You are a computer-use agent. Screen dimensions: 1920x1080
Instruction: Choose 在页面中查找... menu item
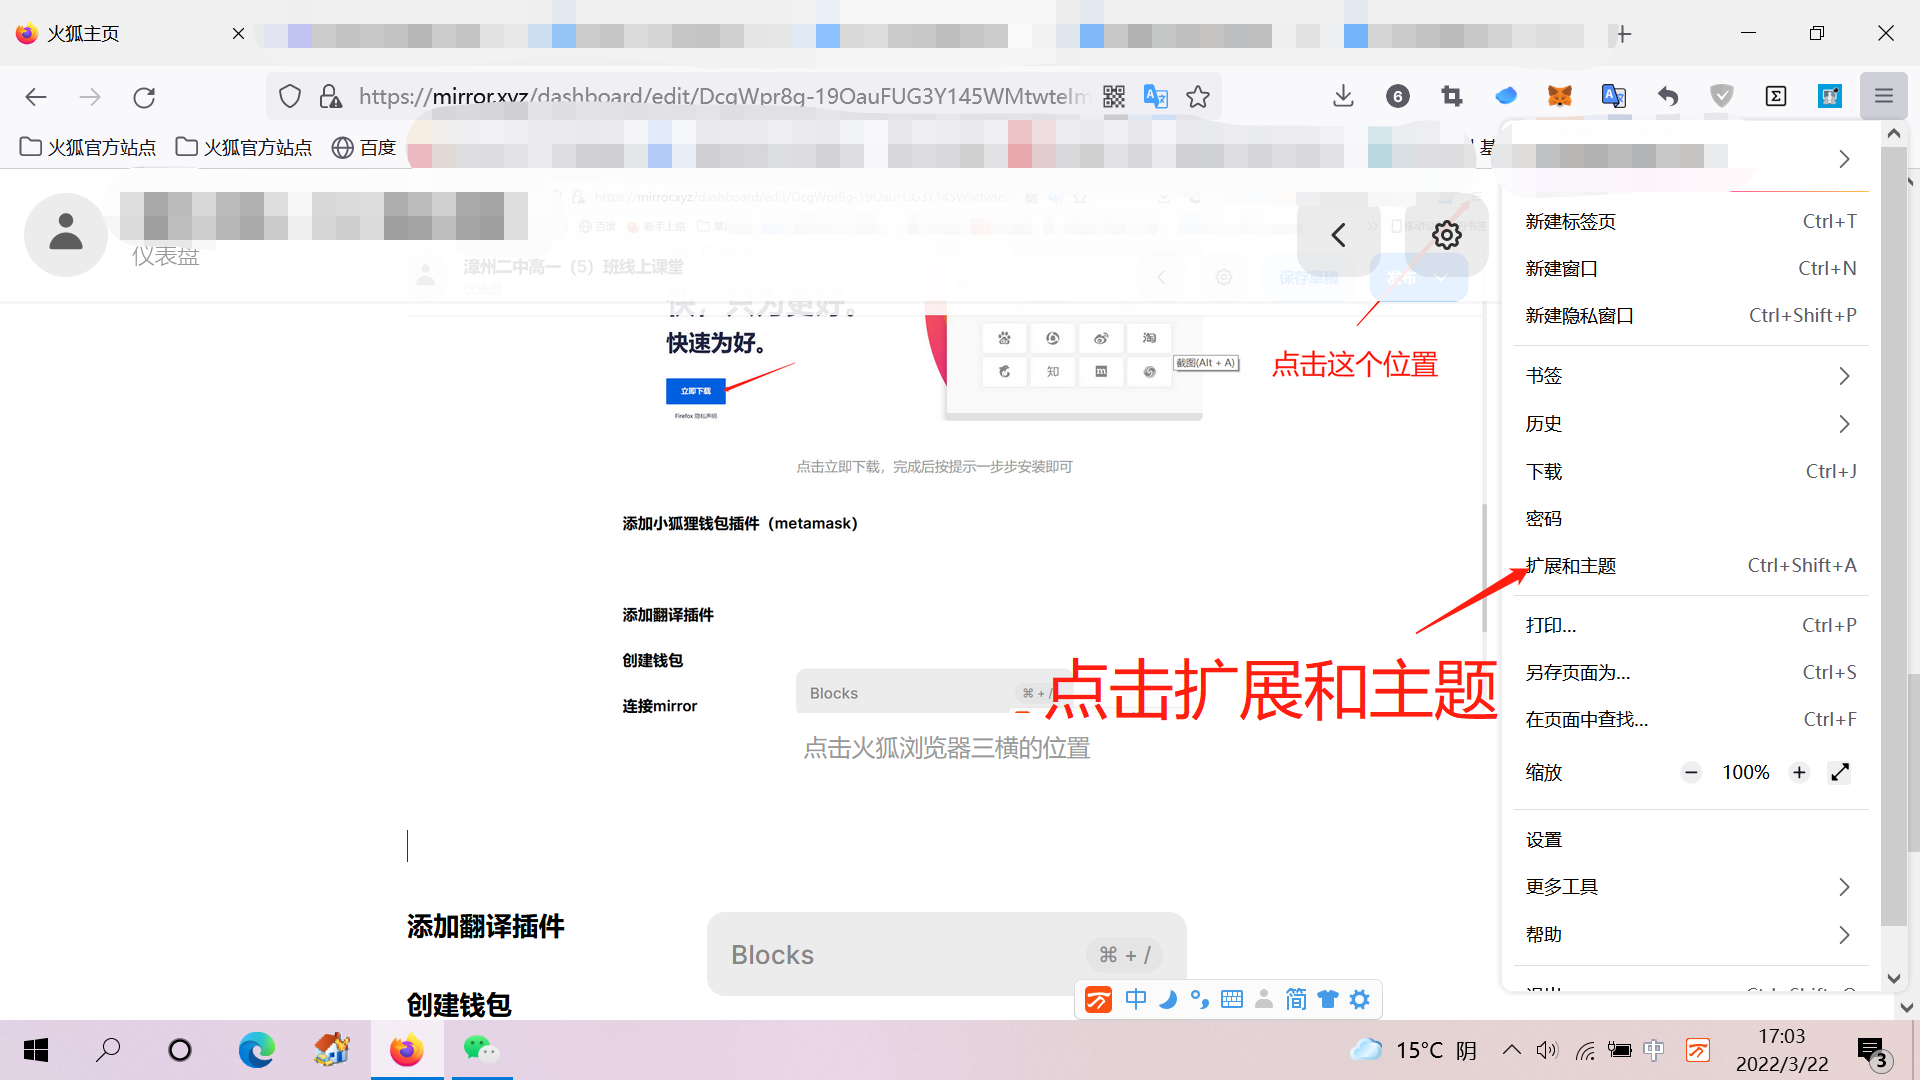tap(1690, 719)
